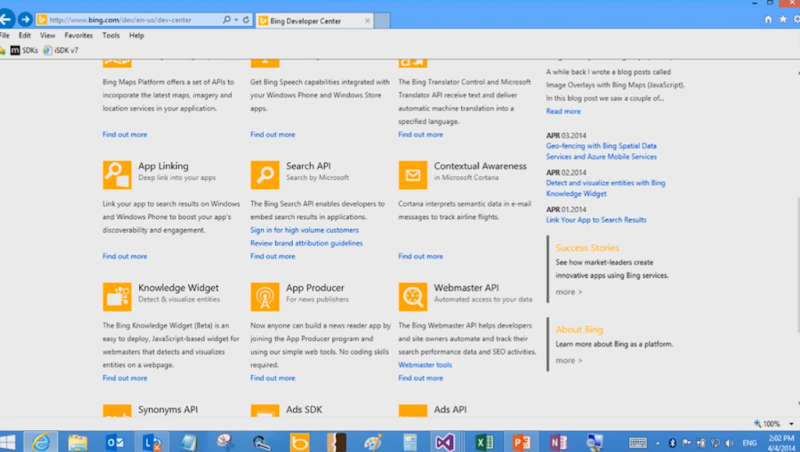Open the Edit menu

click(24, 35)
